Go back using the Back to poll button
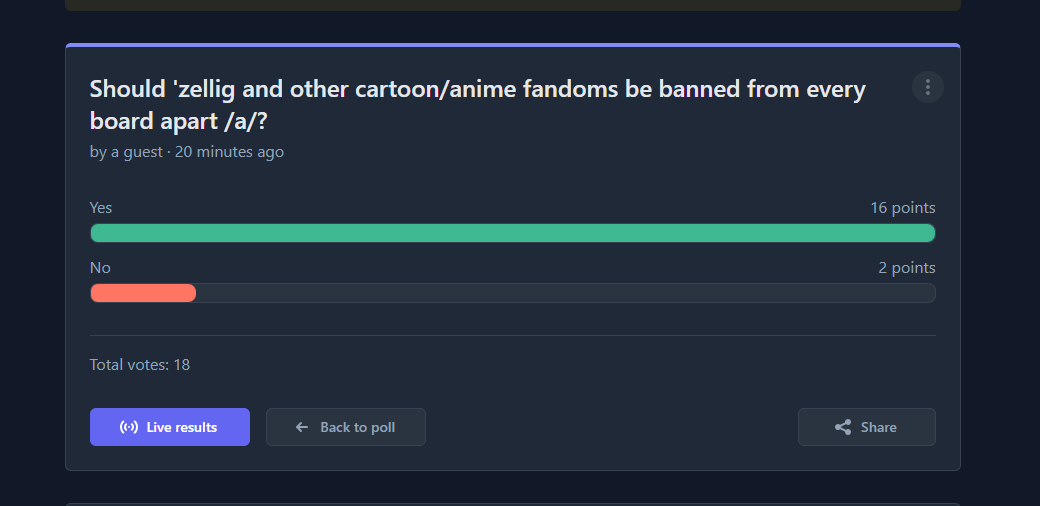Screen dimensions: 1040x506 tap(346, 427)
